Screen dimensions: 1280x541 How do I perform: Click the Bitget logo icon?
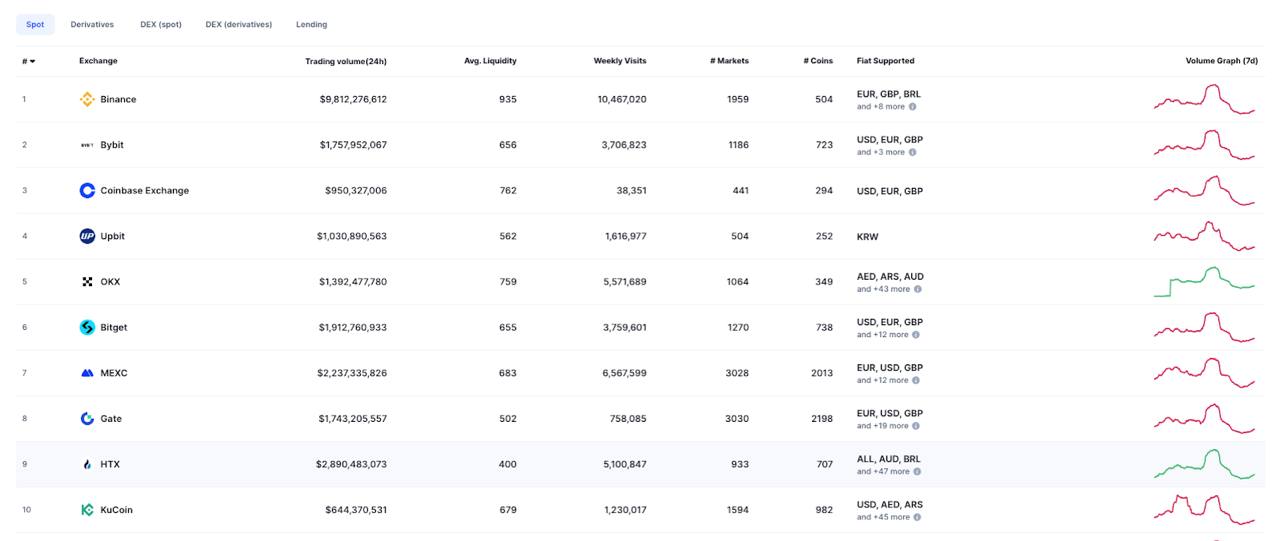click(87, 327)
